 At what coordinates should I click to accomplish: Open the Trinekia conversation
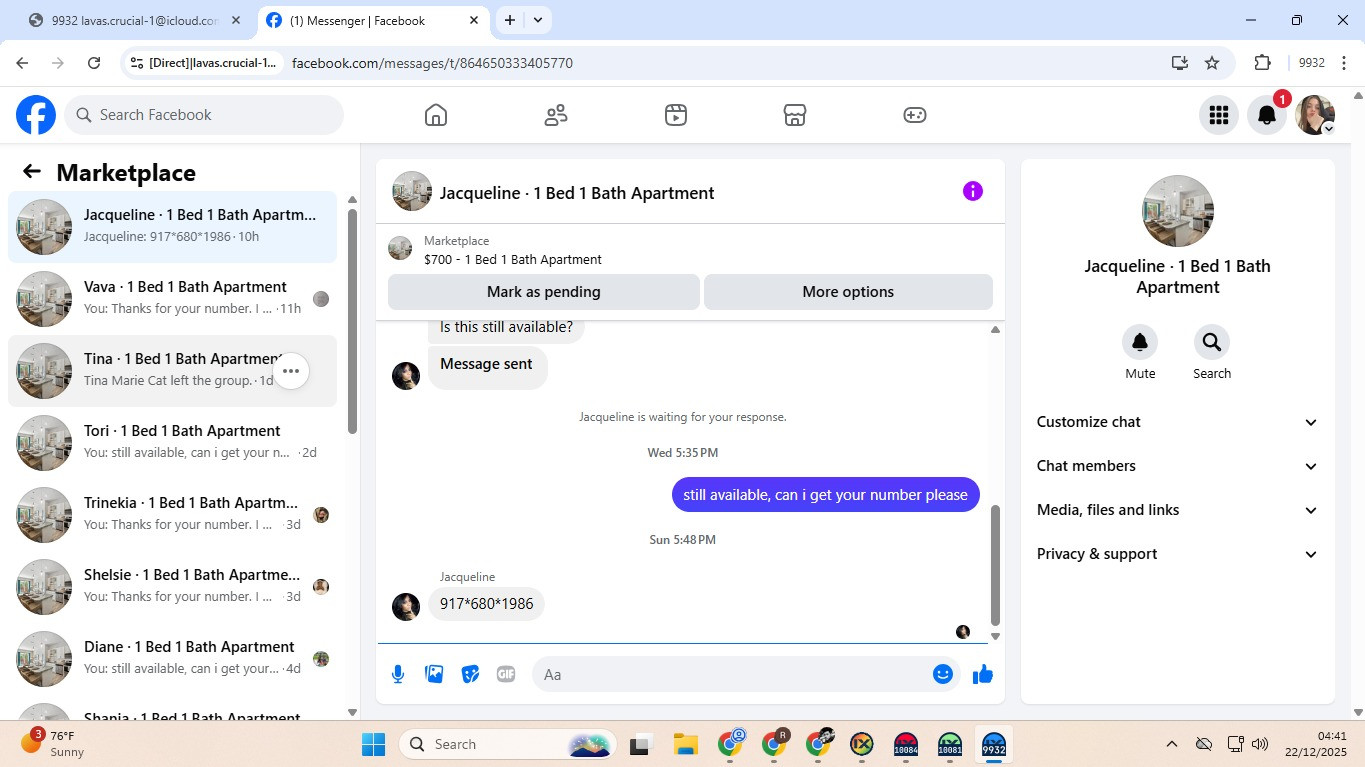172,515
